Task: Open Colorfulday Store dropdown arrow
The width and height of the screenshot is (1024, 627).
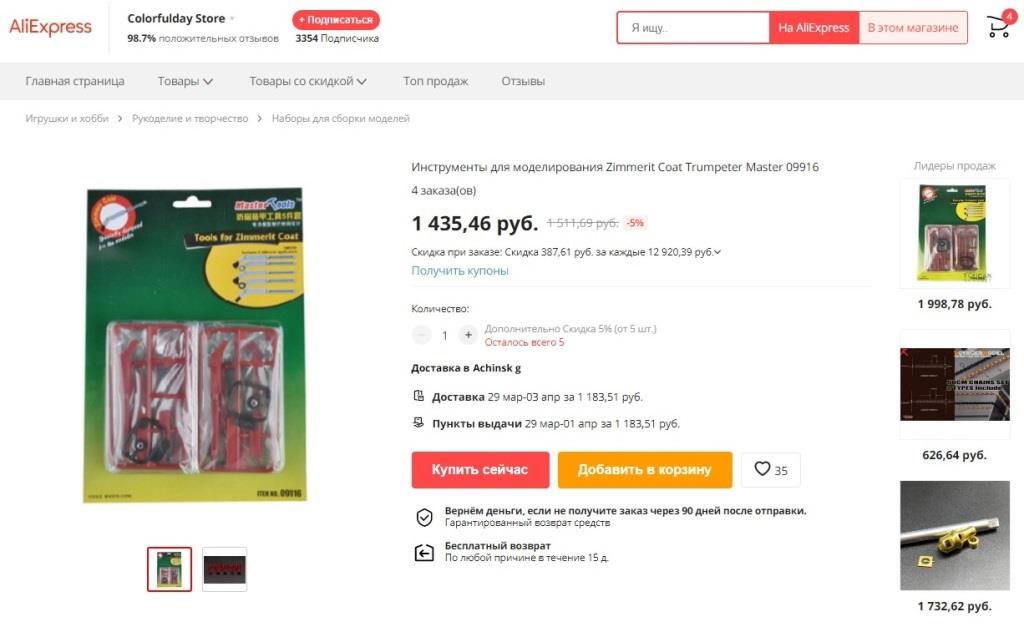Action: click(x=232, y=19)
